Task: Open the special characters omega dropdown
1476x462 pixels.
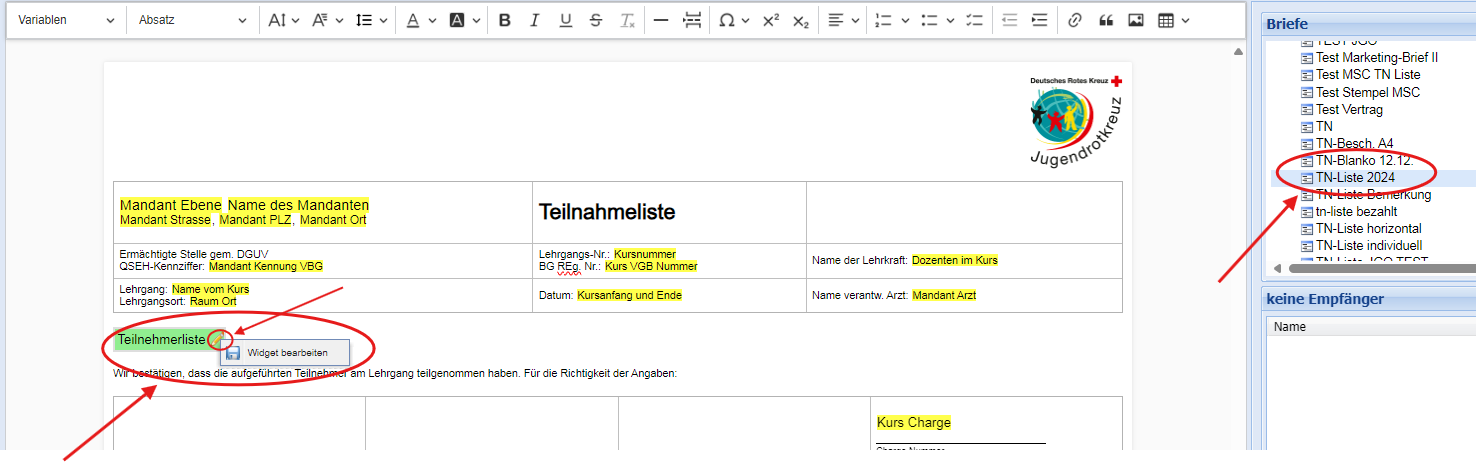Action: coord(734,20)
